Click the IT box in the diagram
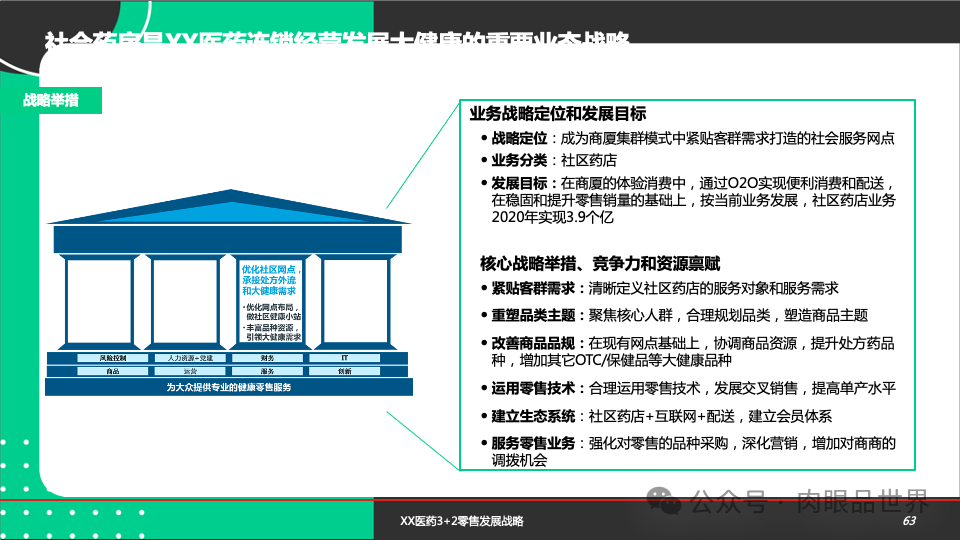 [x=345, y=358]
